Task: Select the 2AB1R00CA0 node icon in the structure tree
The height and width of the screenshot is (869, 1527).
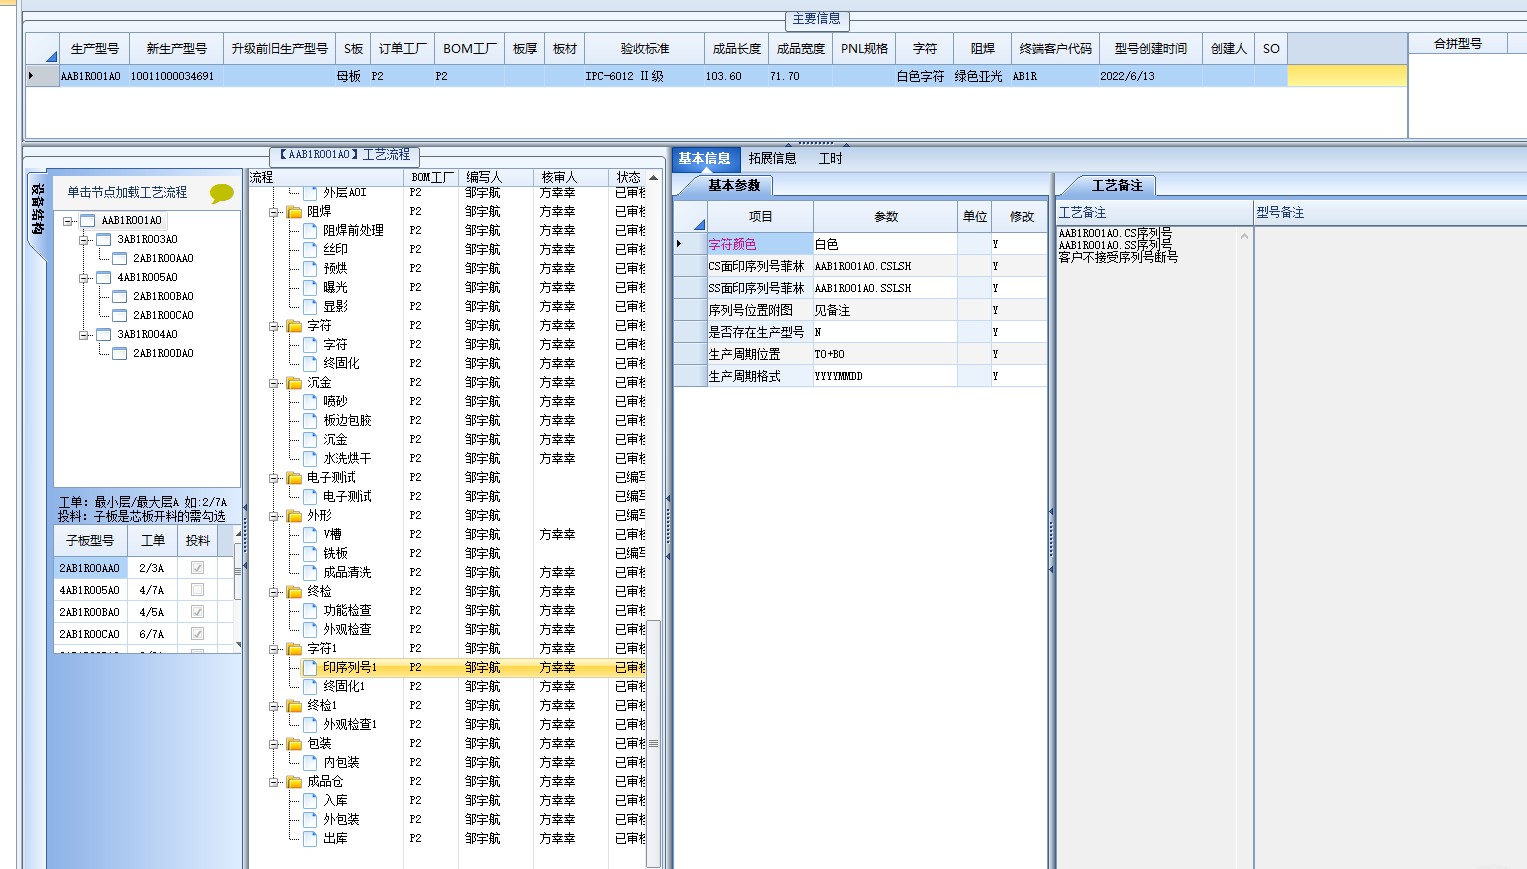Action: tap(119, 315)
